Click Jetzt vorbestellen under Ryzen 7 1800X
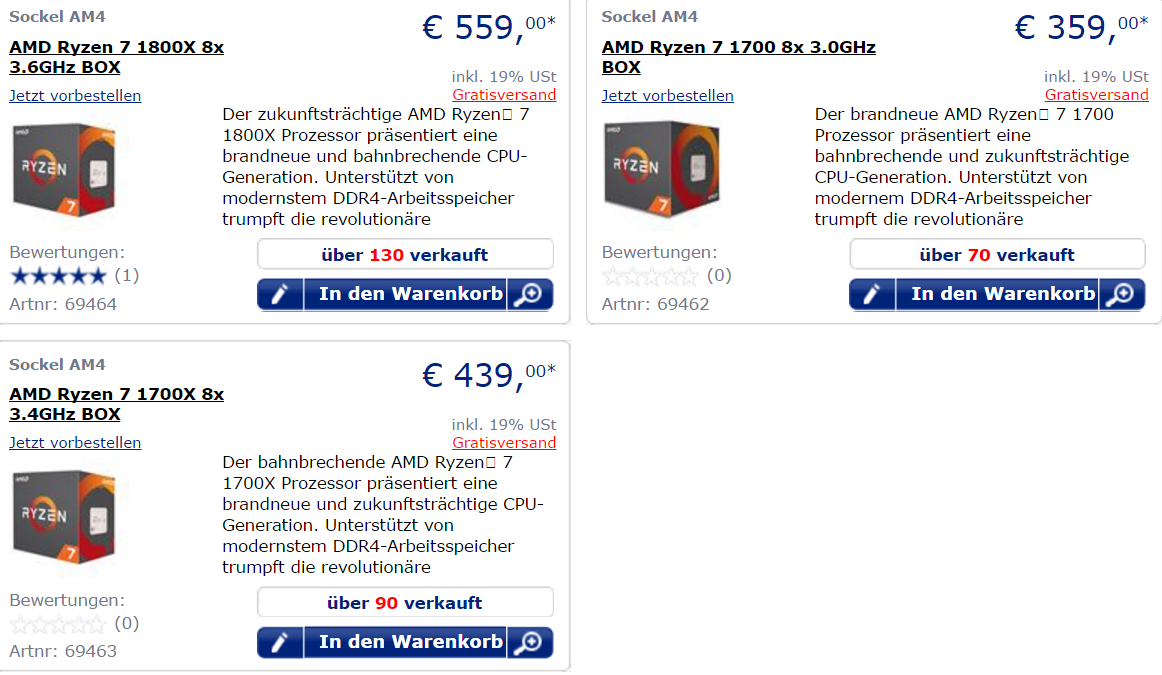This screenshot has height=675, width=1162. 75,96
